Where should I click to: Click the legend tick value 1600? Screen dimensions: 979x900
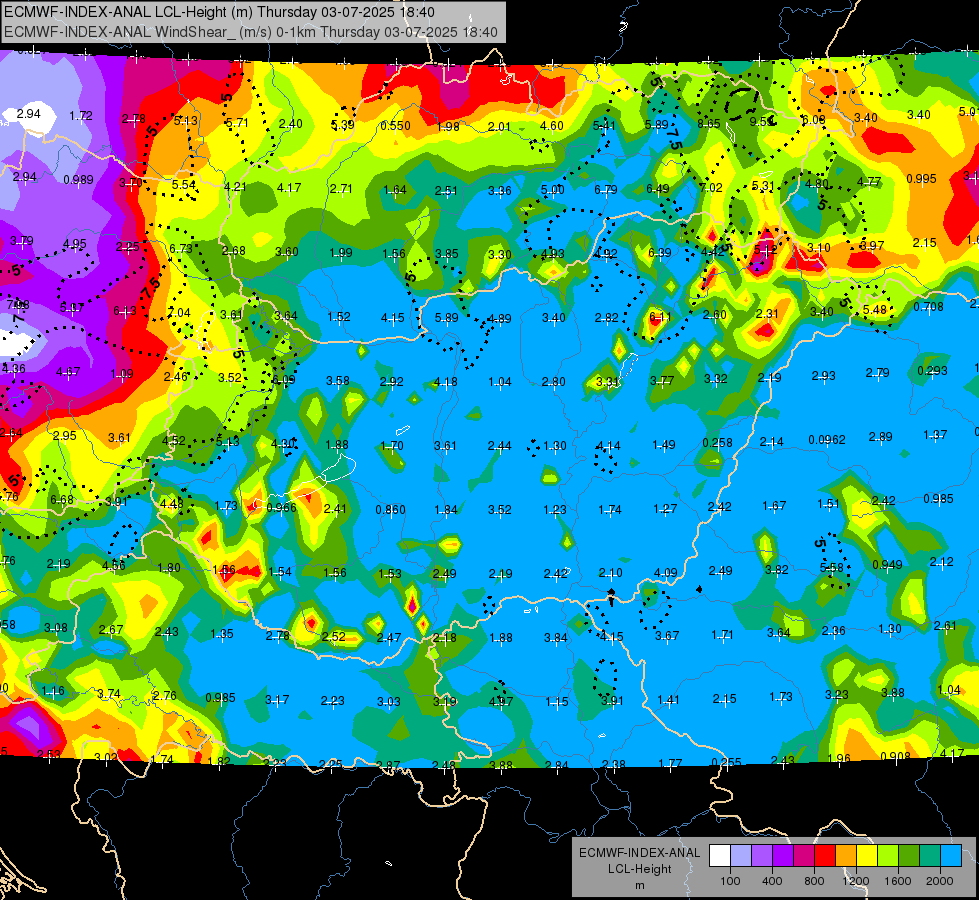coord(898,881)
